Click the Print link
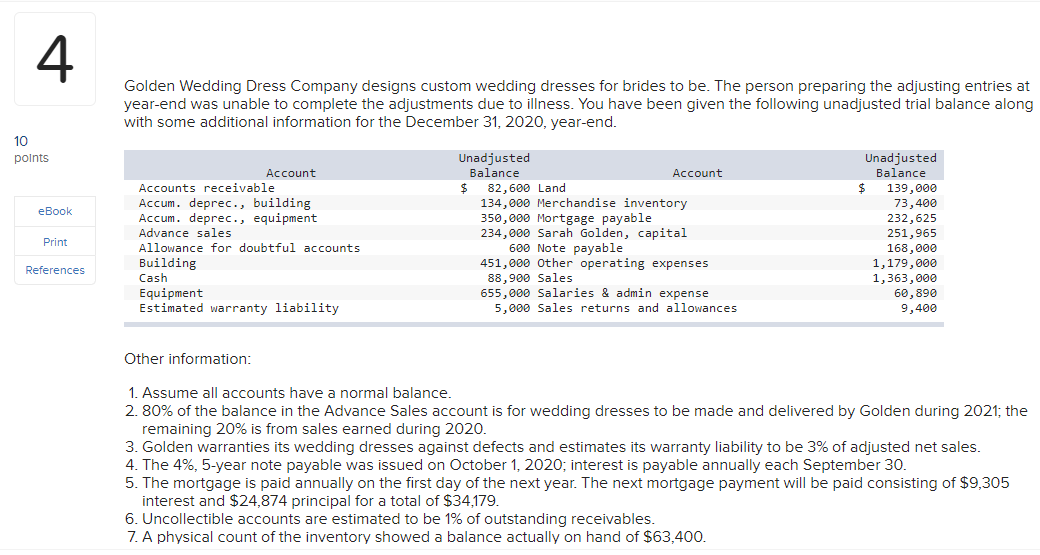Viewport: 1040px width, 555px height. [x=55, y=242]
